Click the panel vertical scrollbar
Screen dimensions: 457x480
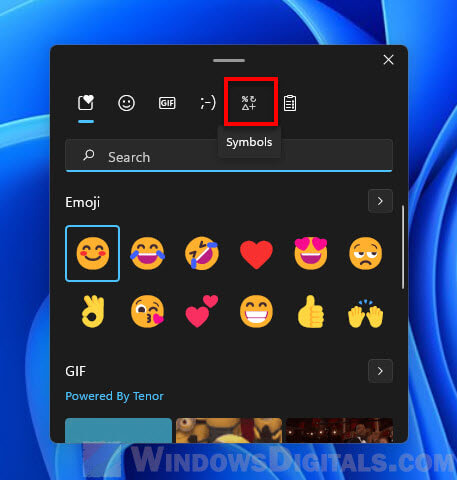(403, 247)
